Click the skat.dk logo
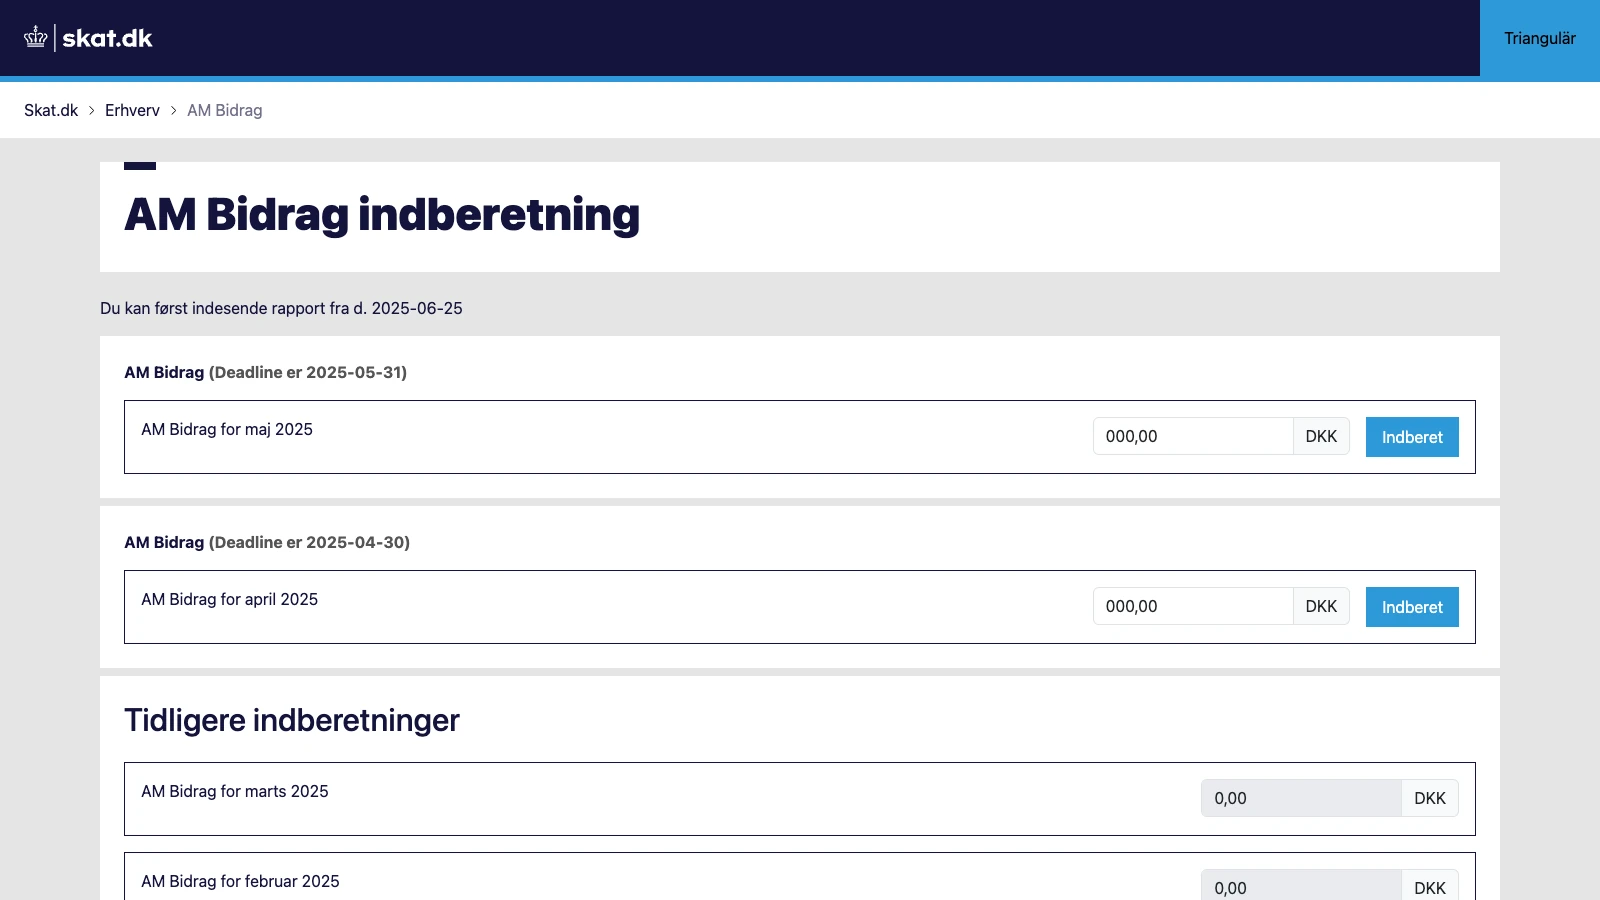Image resolution: width=1600 pixels, height=900 pixels. (x=106, y=38)
